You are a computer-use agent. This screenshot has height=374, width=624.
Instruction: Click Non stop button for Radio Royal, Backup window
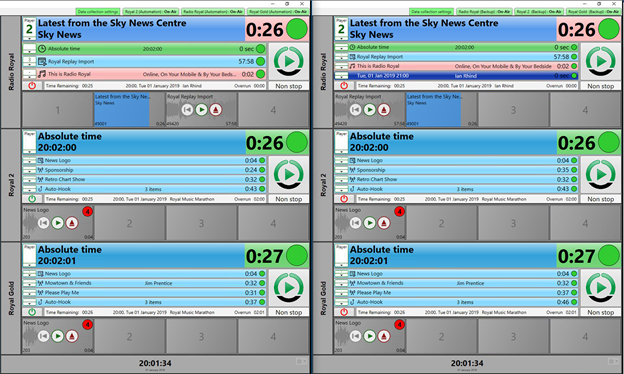pyautogui.click(x=601, y=86)
